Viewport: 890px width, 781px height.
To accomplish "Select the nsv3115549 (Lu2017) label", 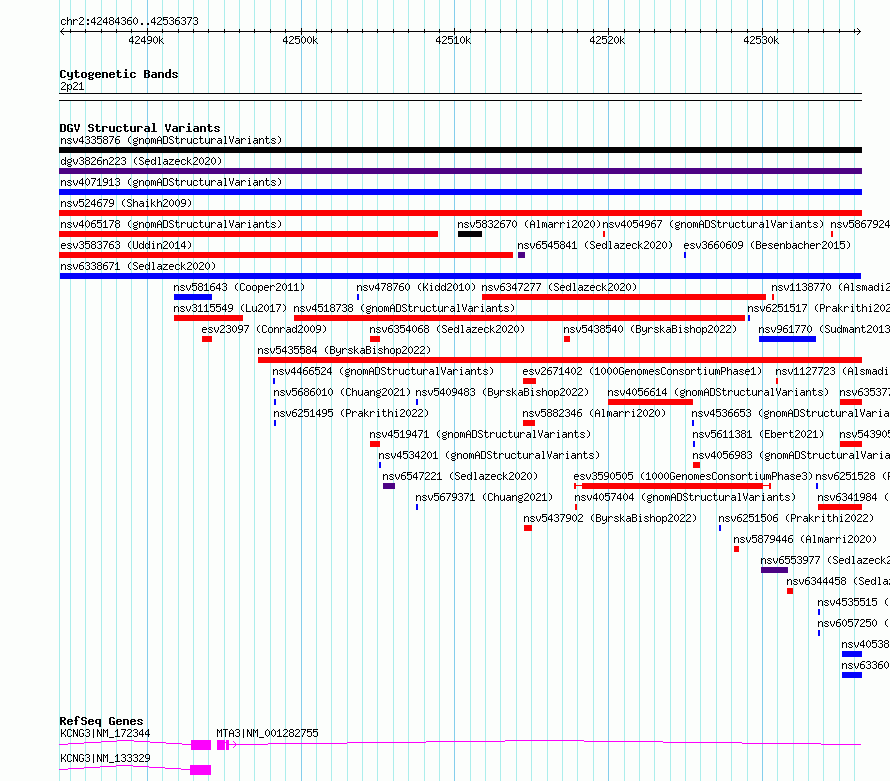I will click(230, 308).
